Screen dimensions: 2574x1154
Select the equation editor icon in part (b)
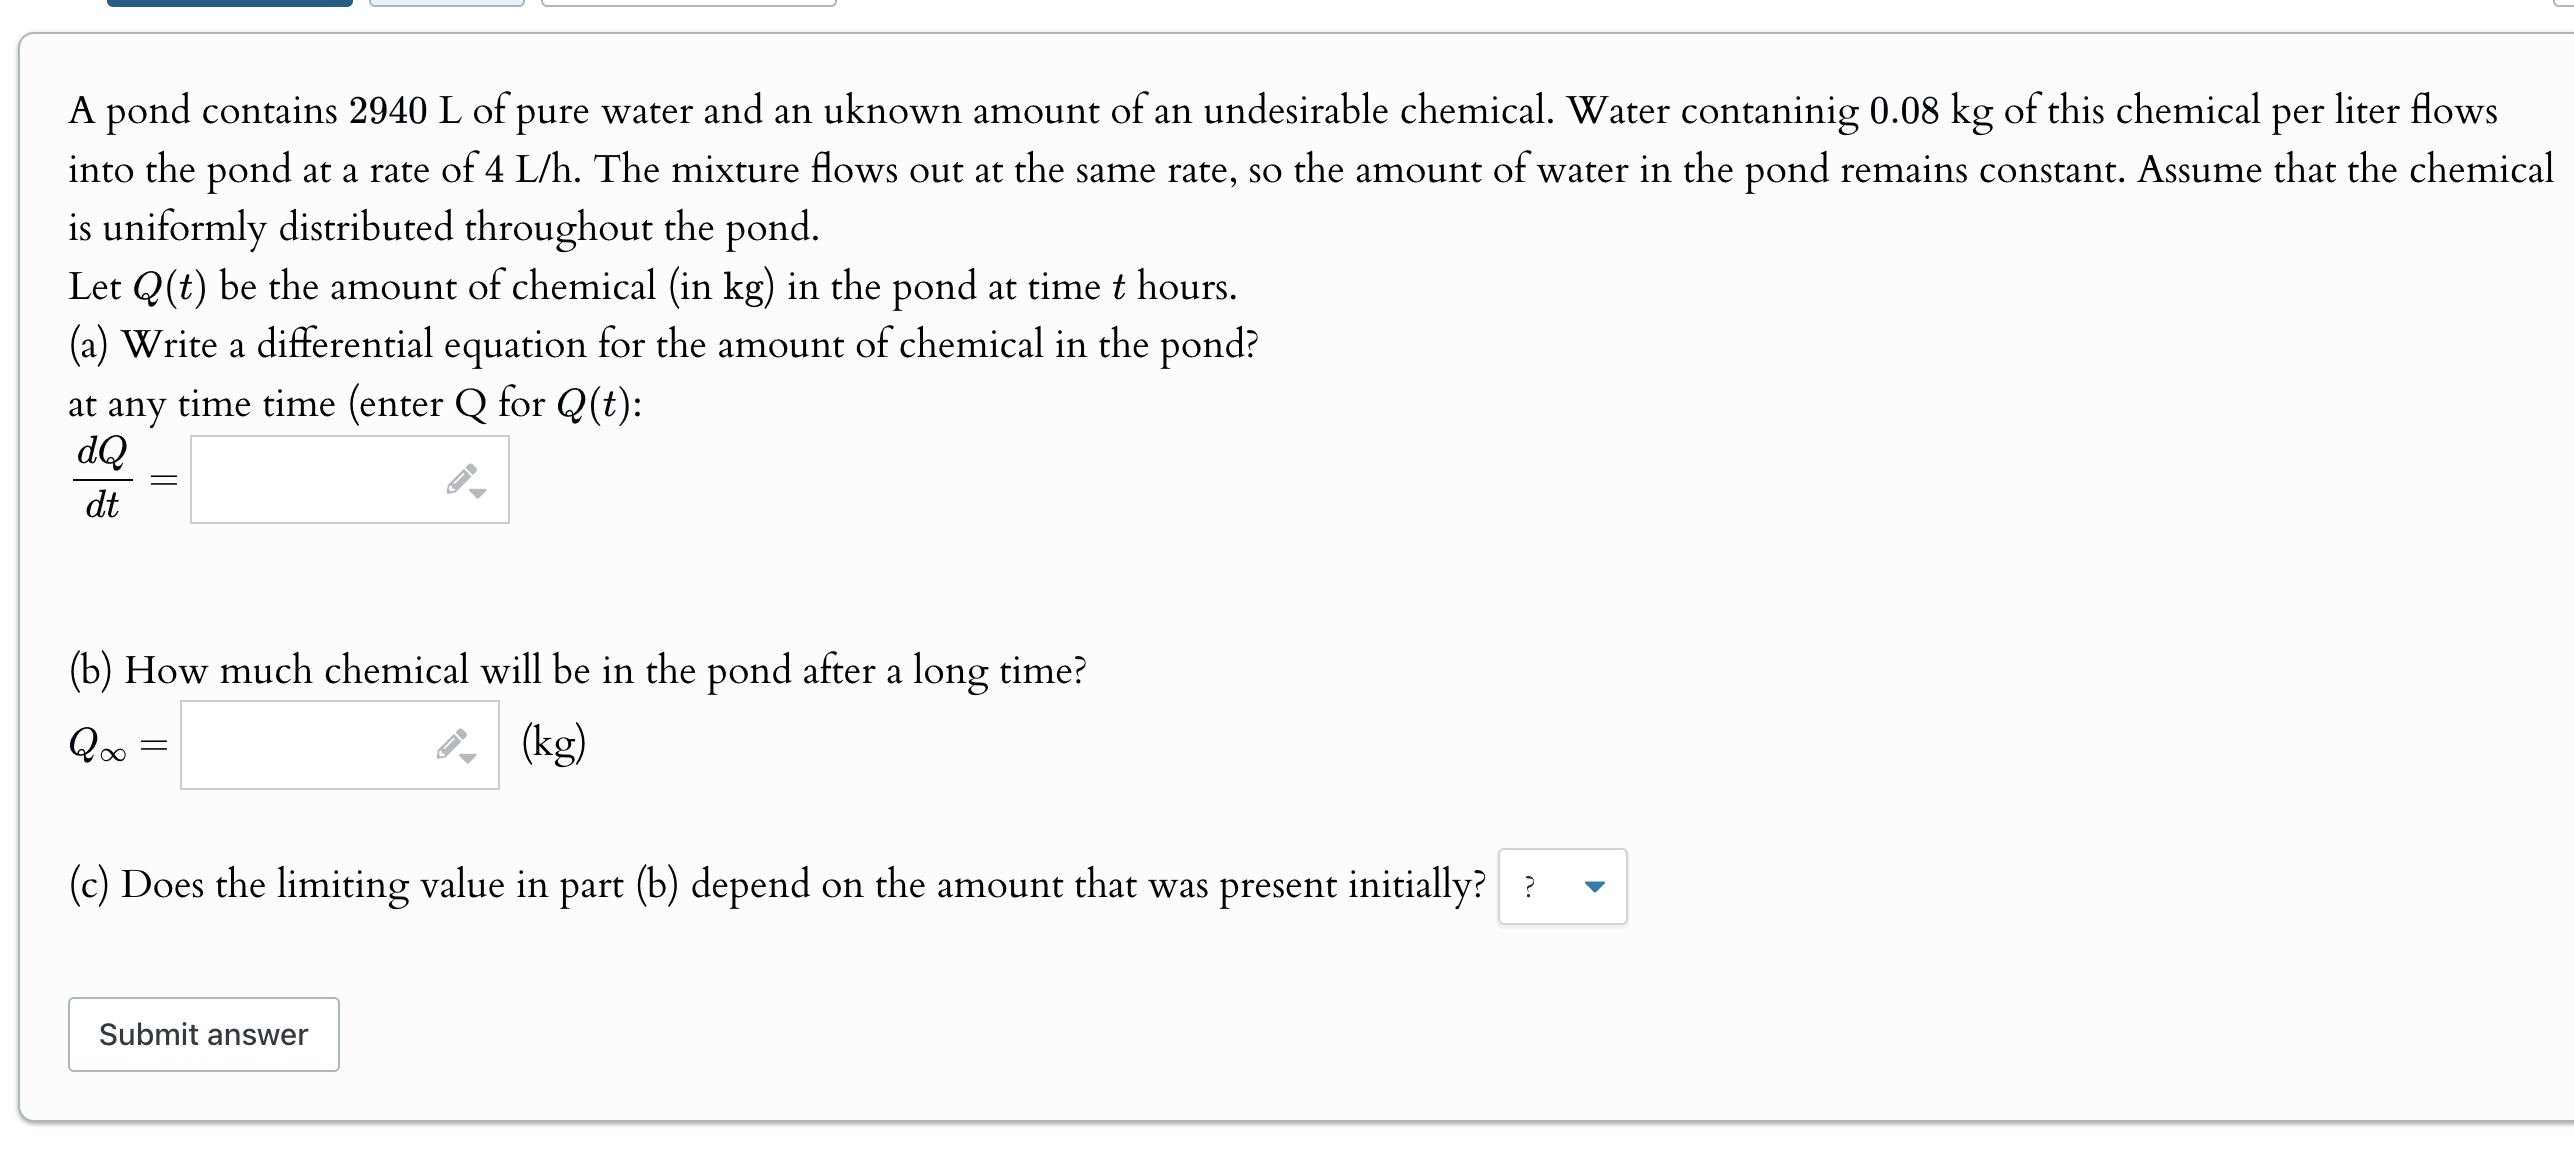(450, 742)
